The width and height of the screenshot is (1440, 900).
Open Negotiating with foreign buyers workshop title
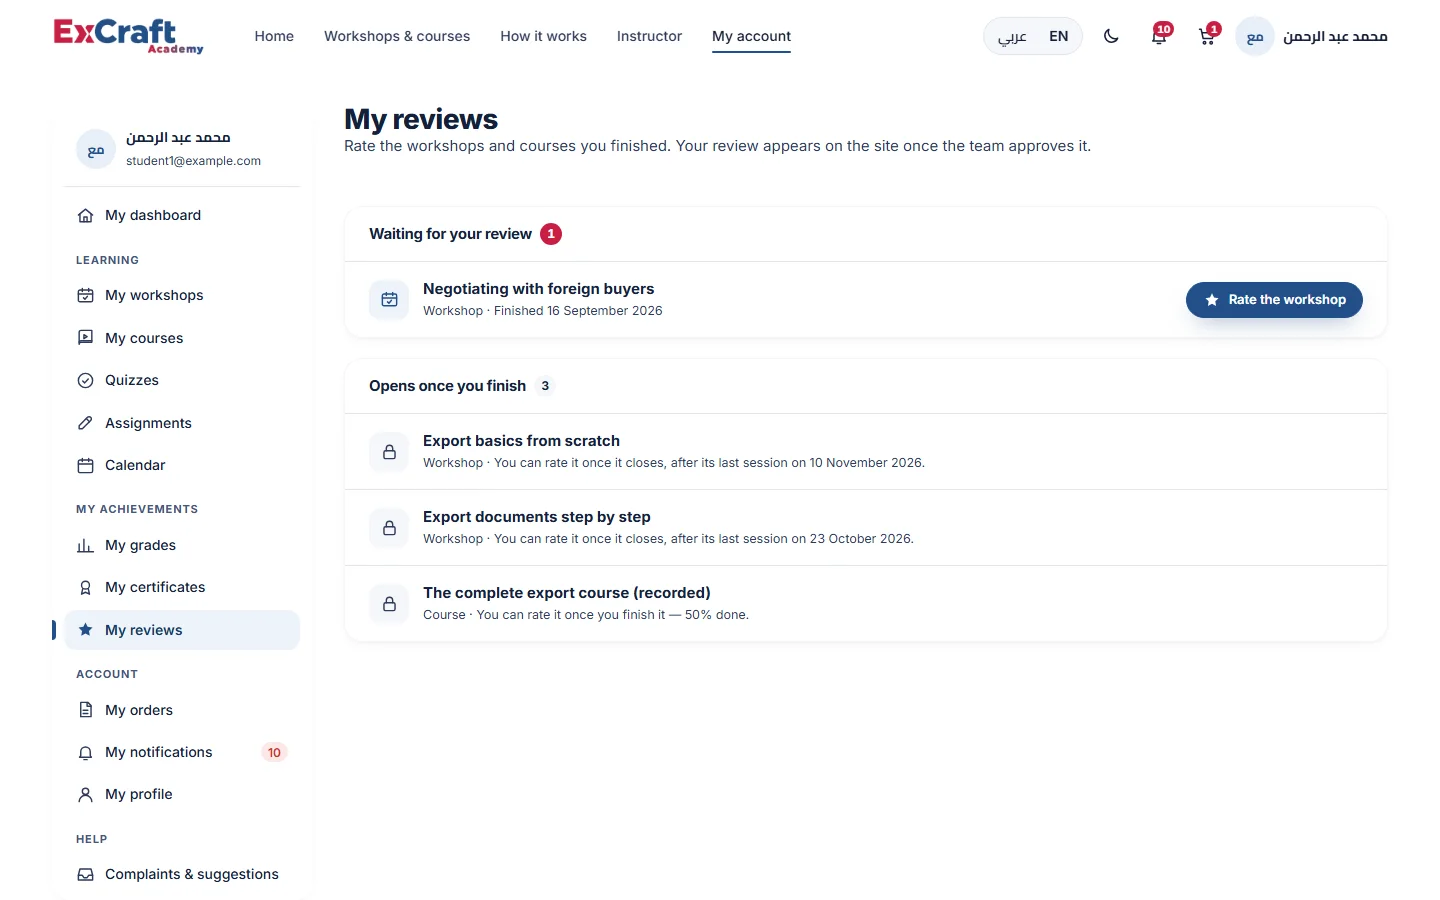click(538, 289)
